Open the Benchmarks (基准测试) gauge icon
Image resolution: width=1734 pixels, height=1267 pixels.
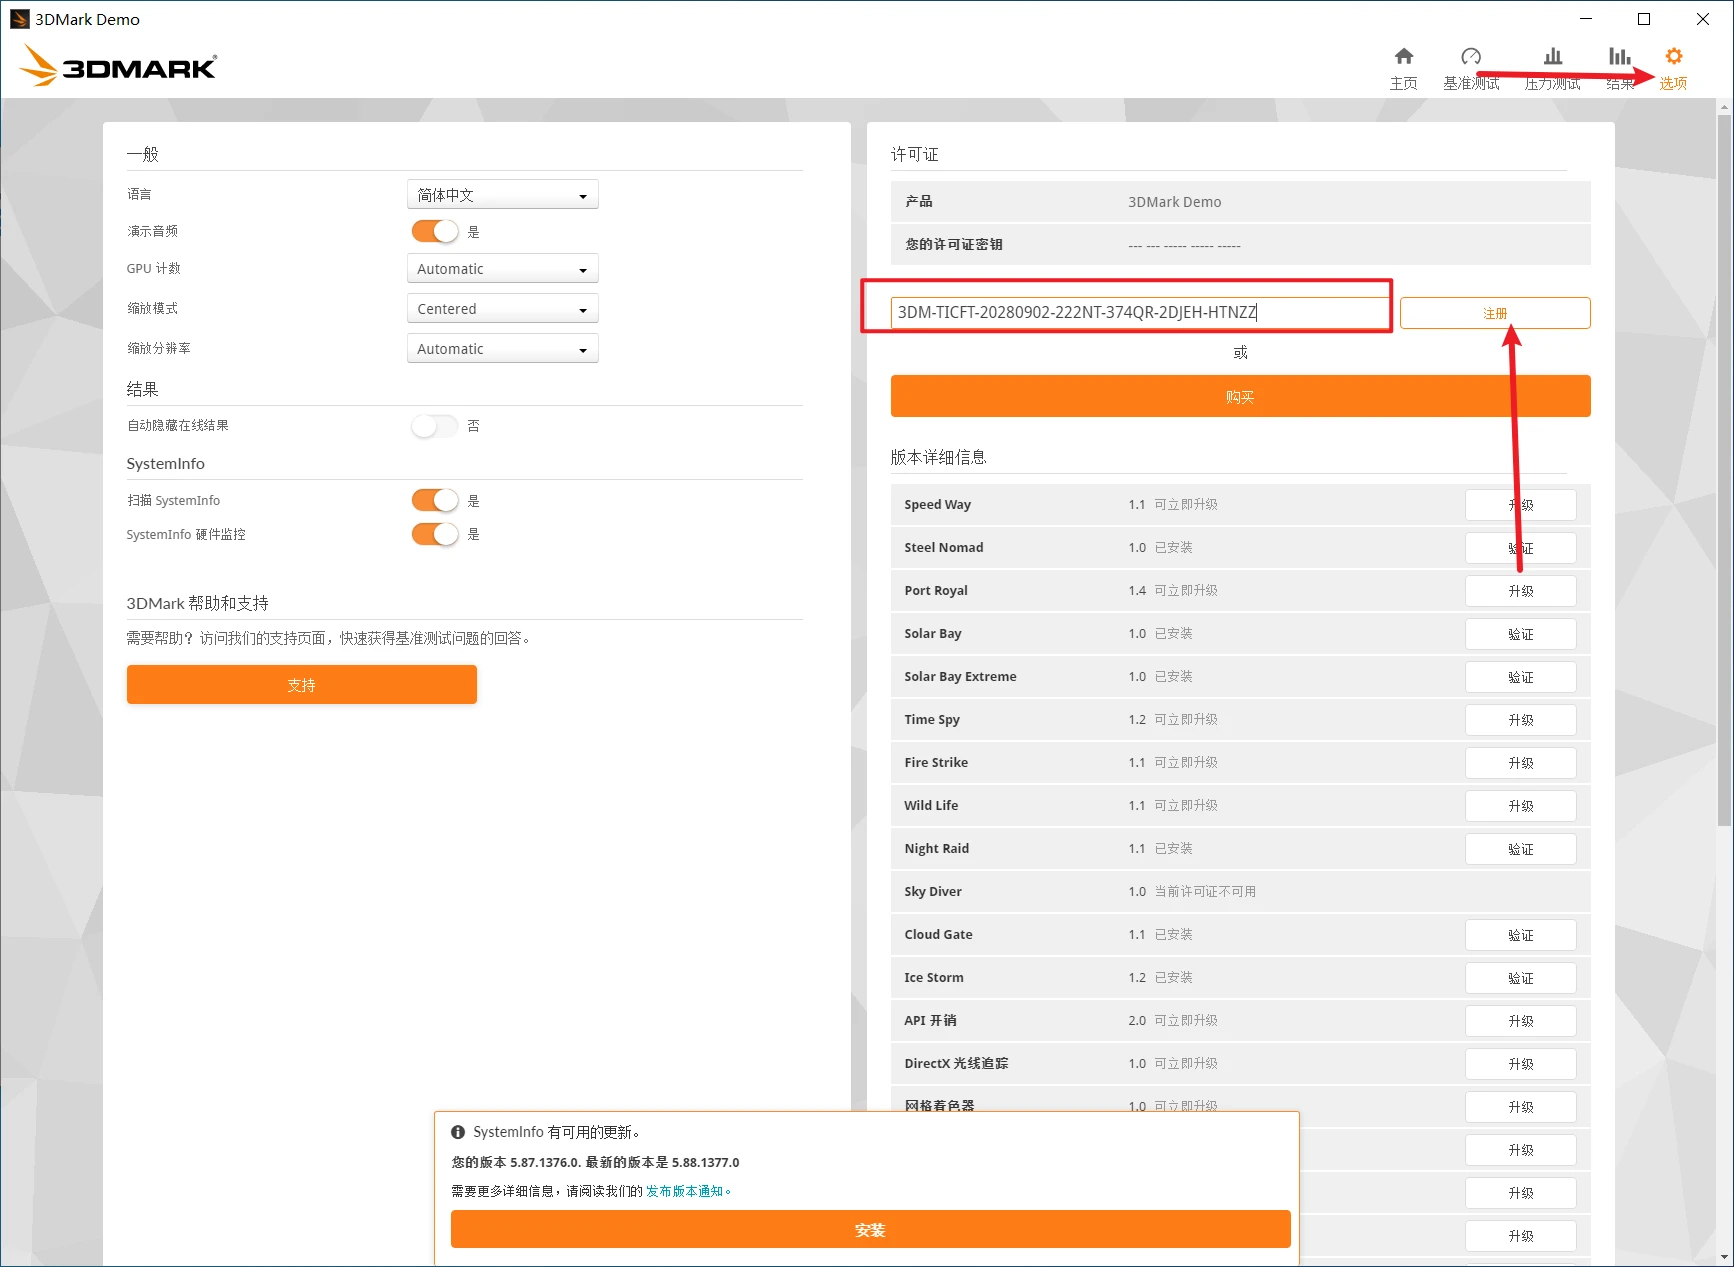[x=1471, y=56]
